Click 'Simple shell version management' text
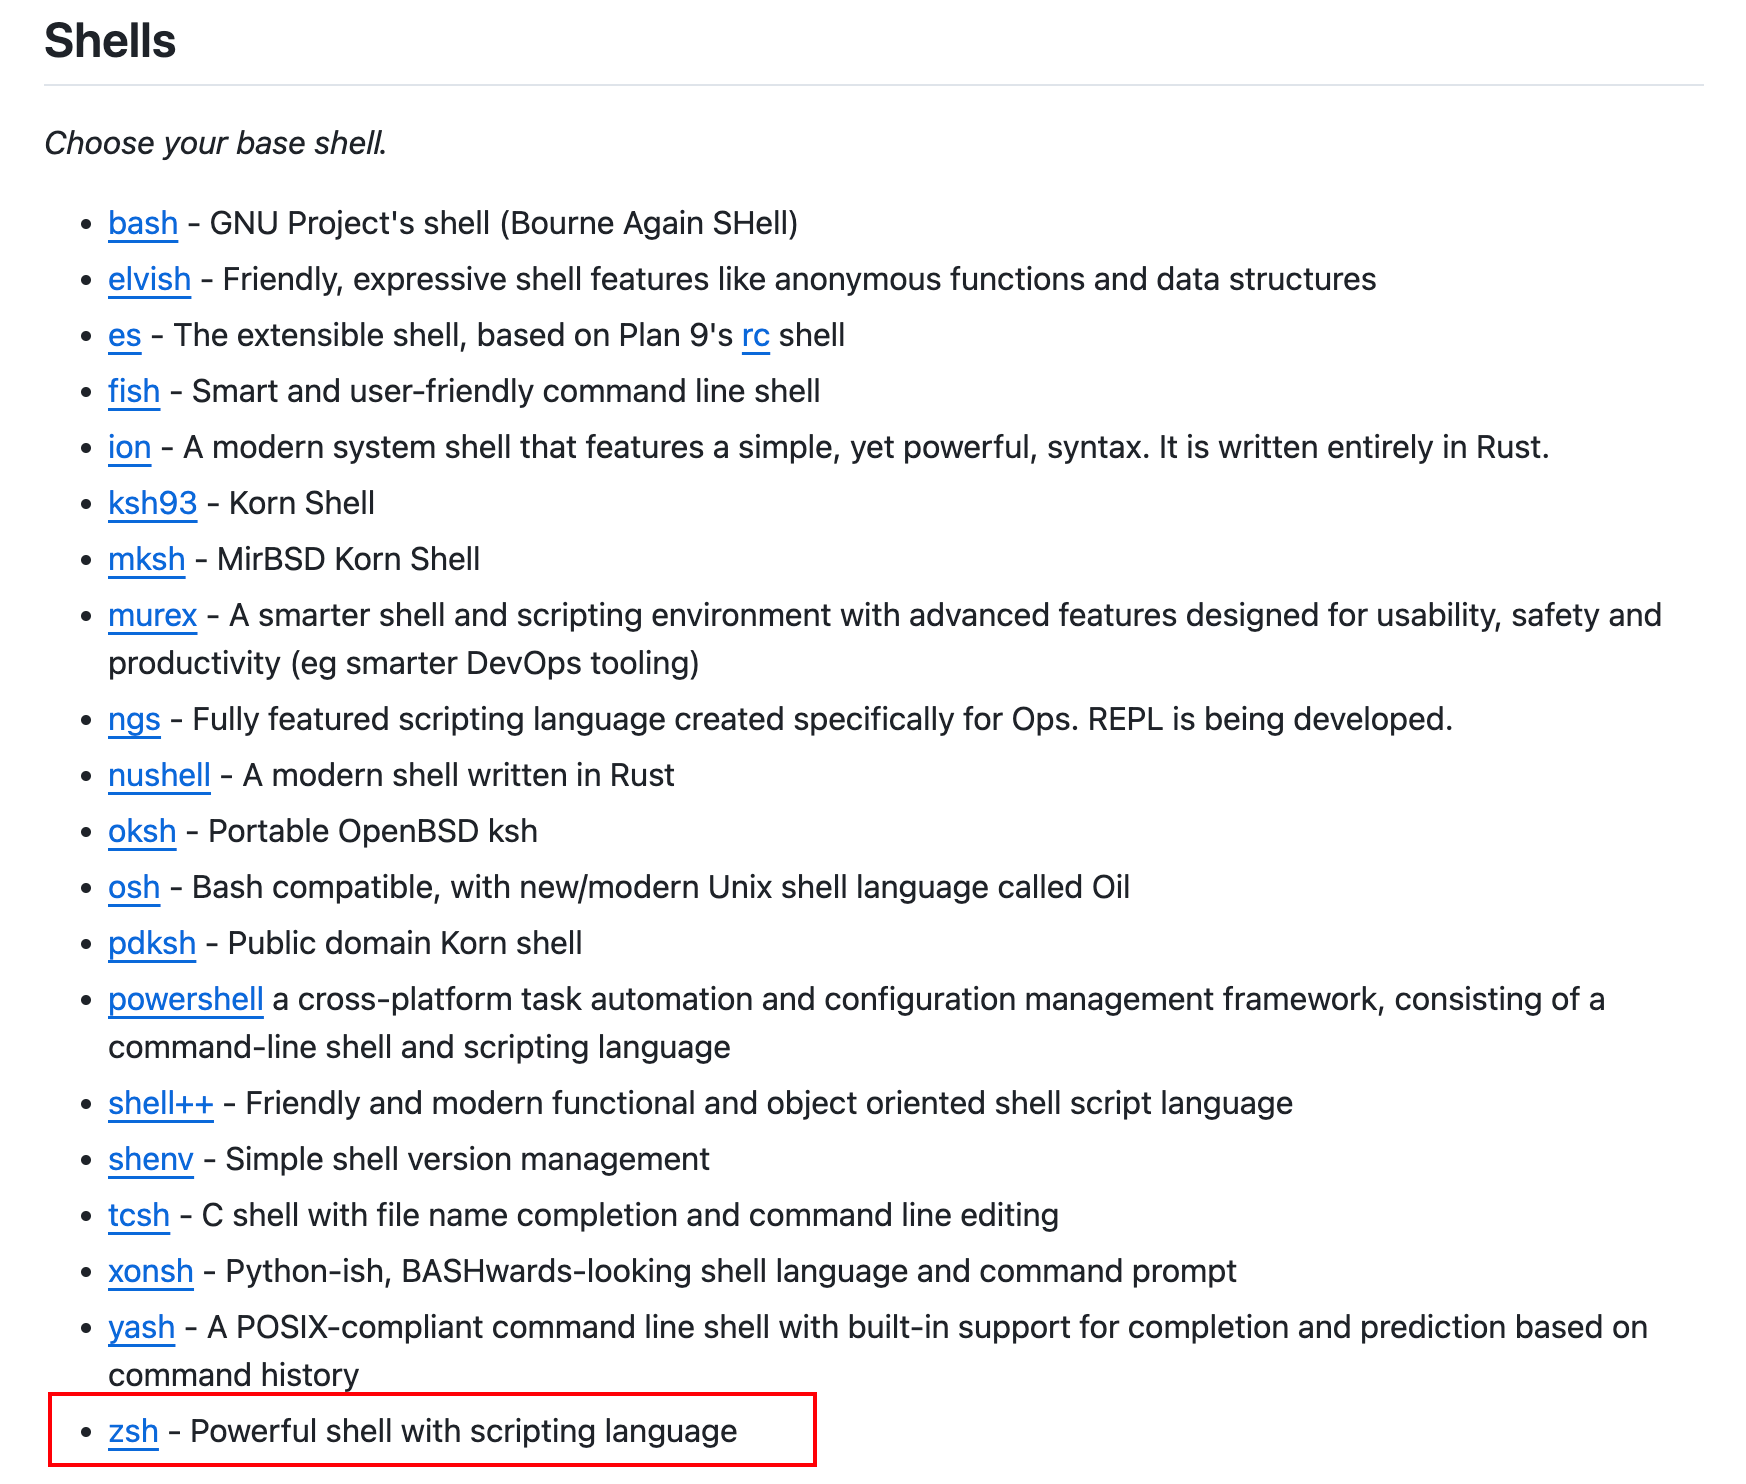Viewport: 1746px width, 1484px height. (x=467, y=1159)
